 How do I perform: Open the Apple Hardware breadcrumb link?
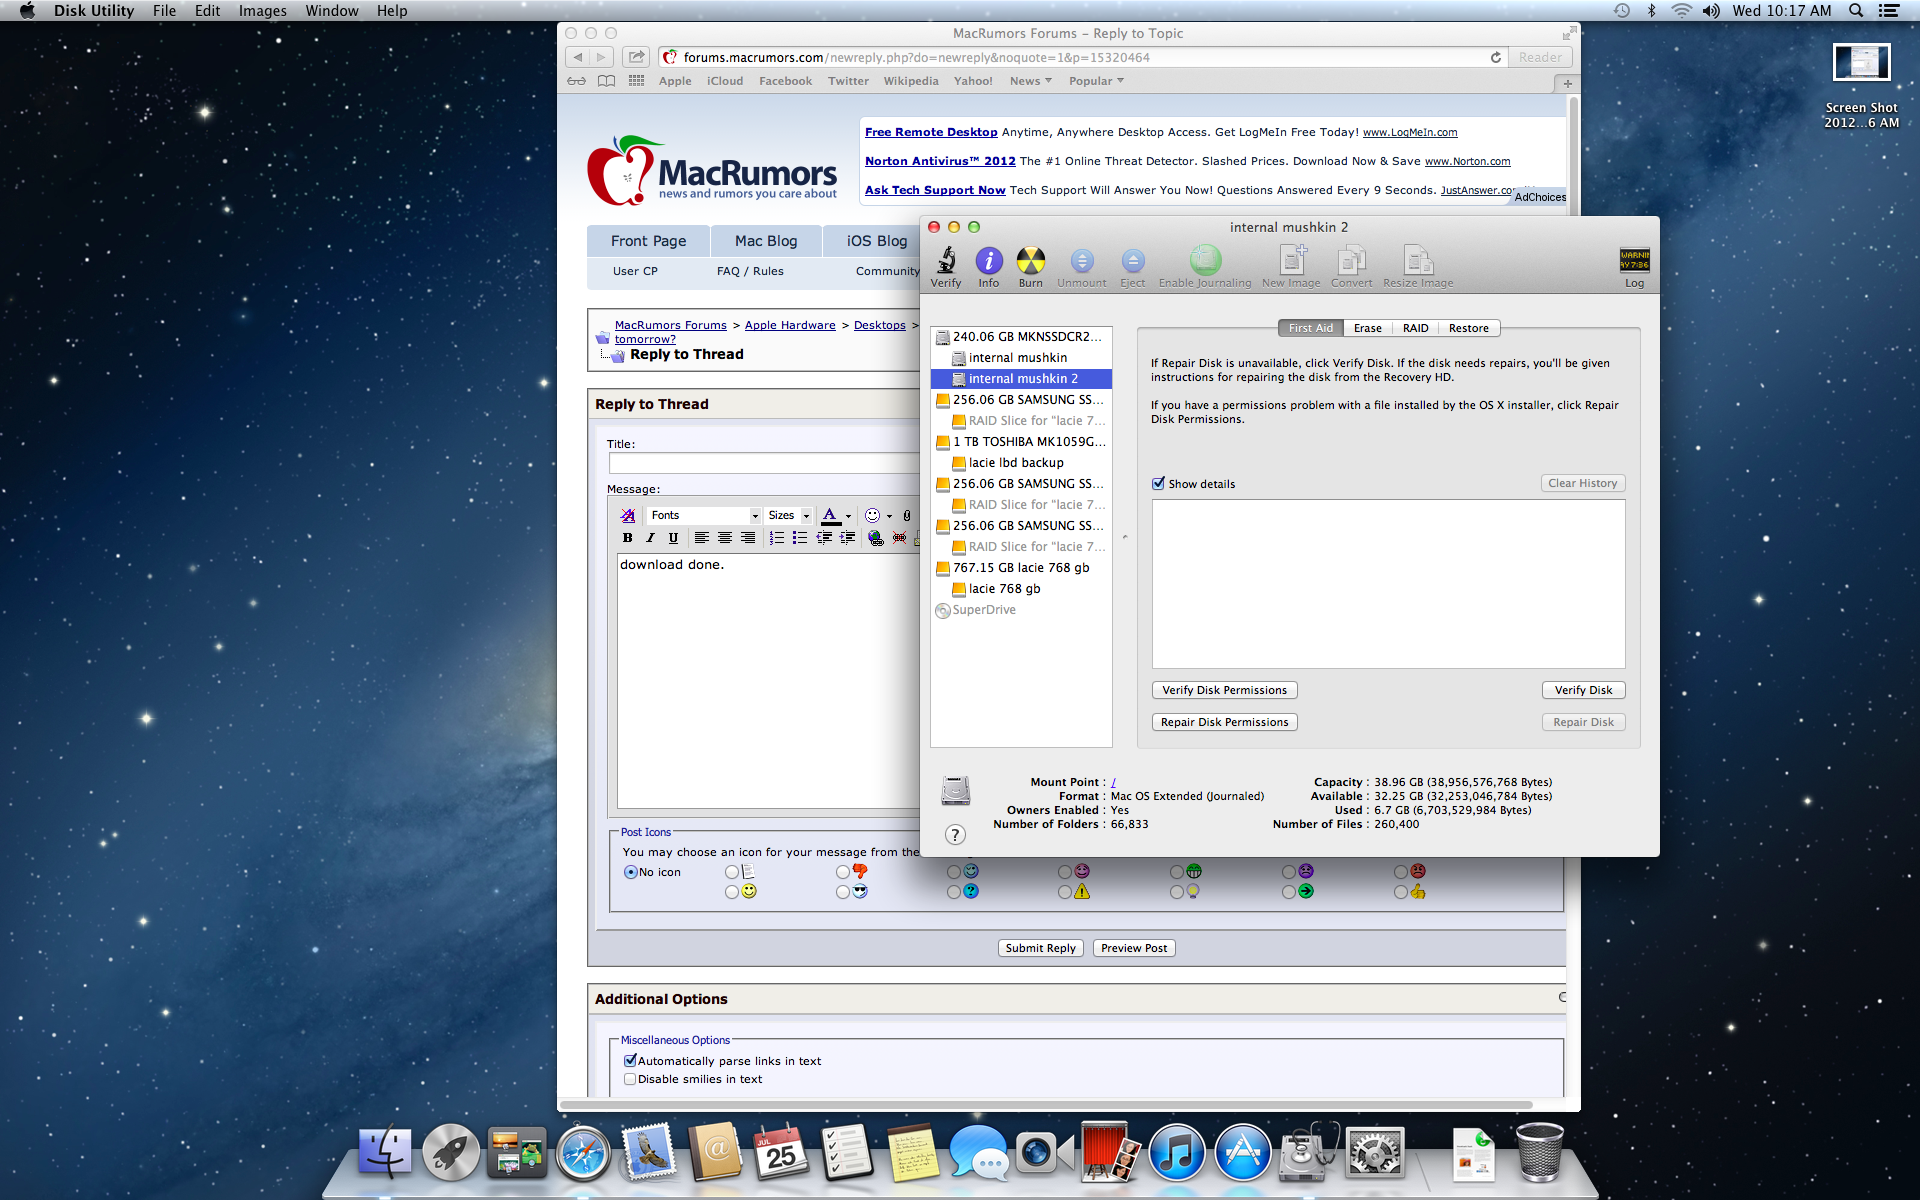click(x=790, y=325)
